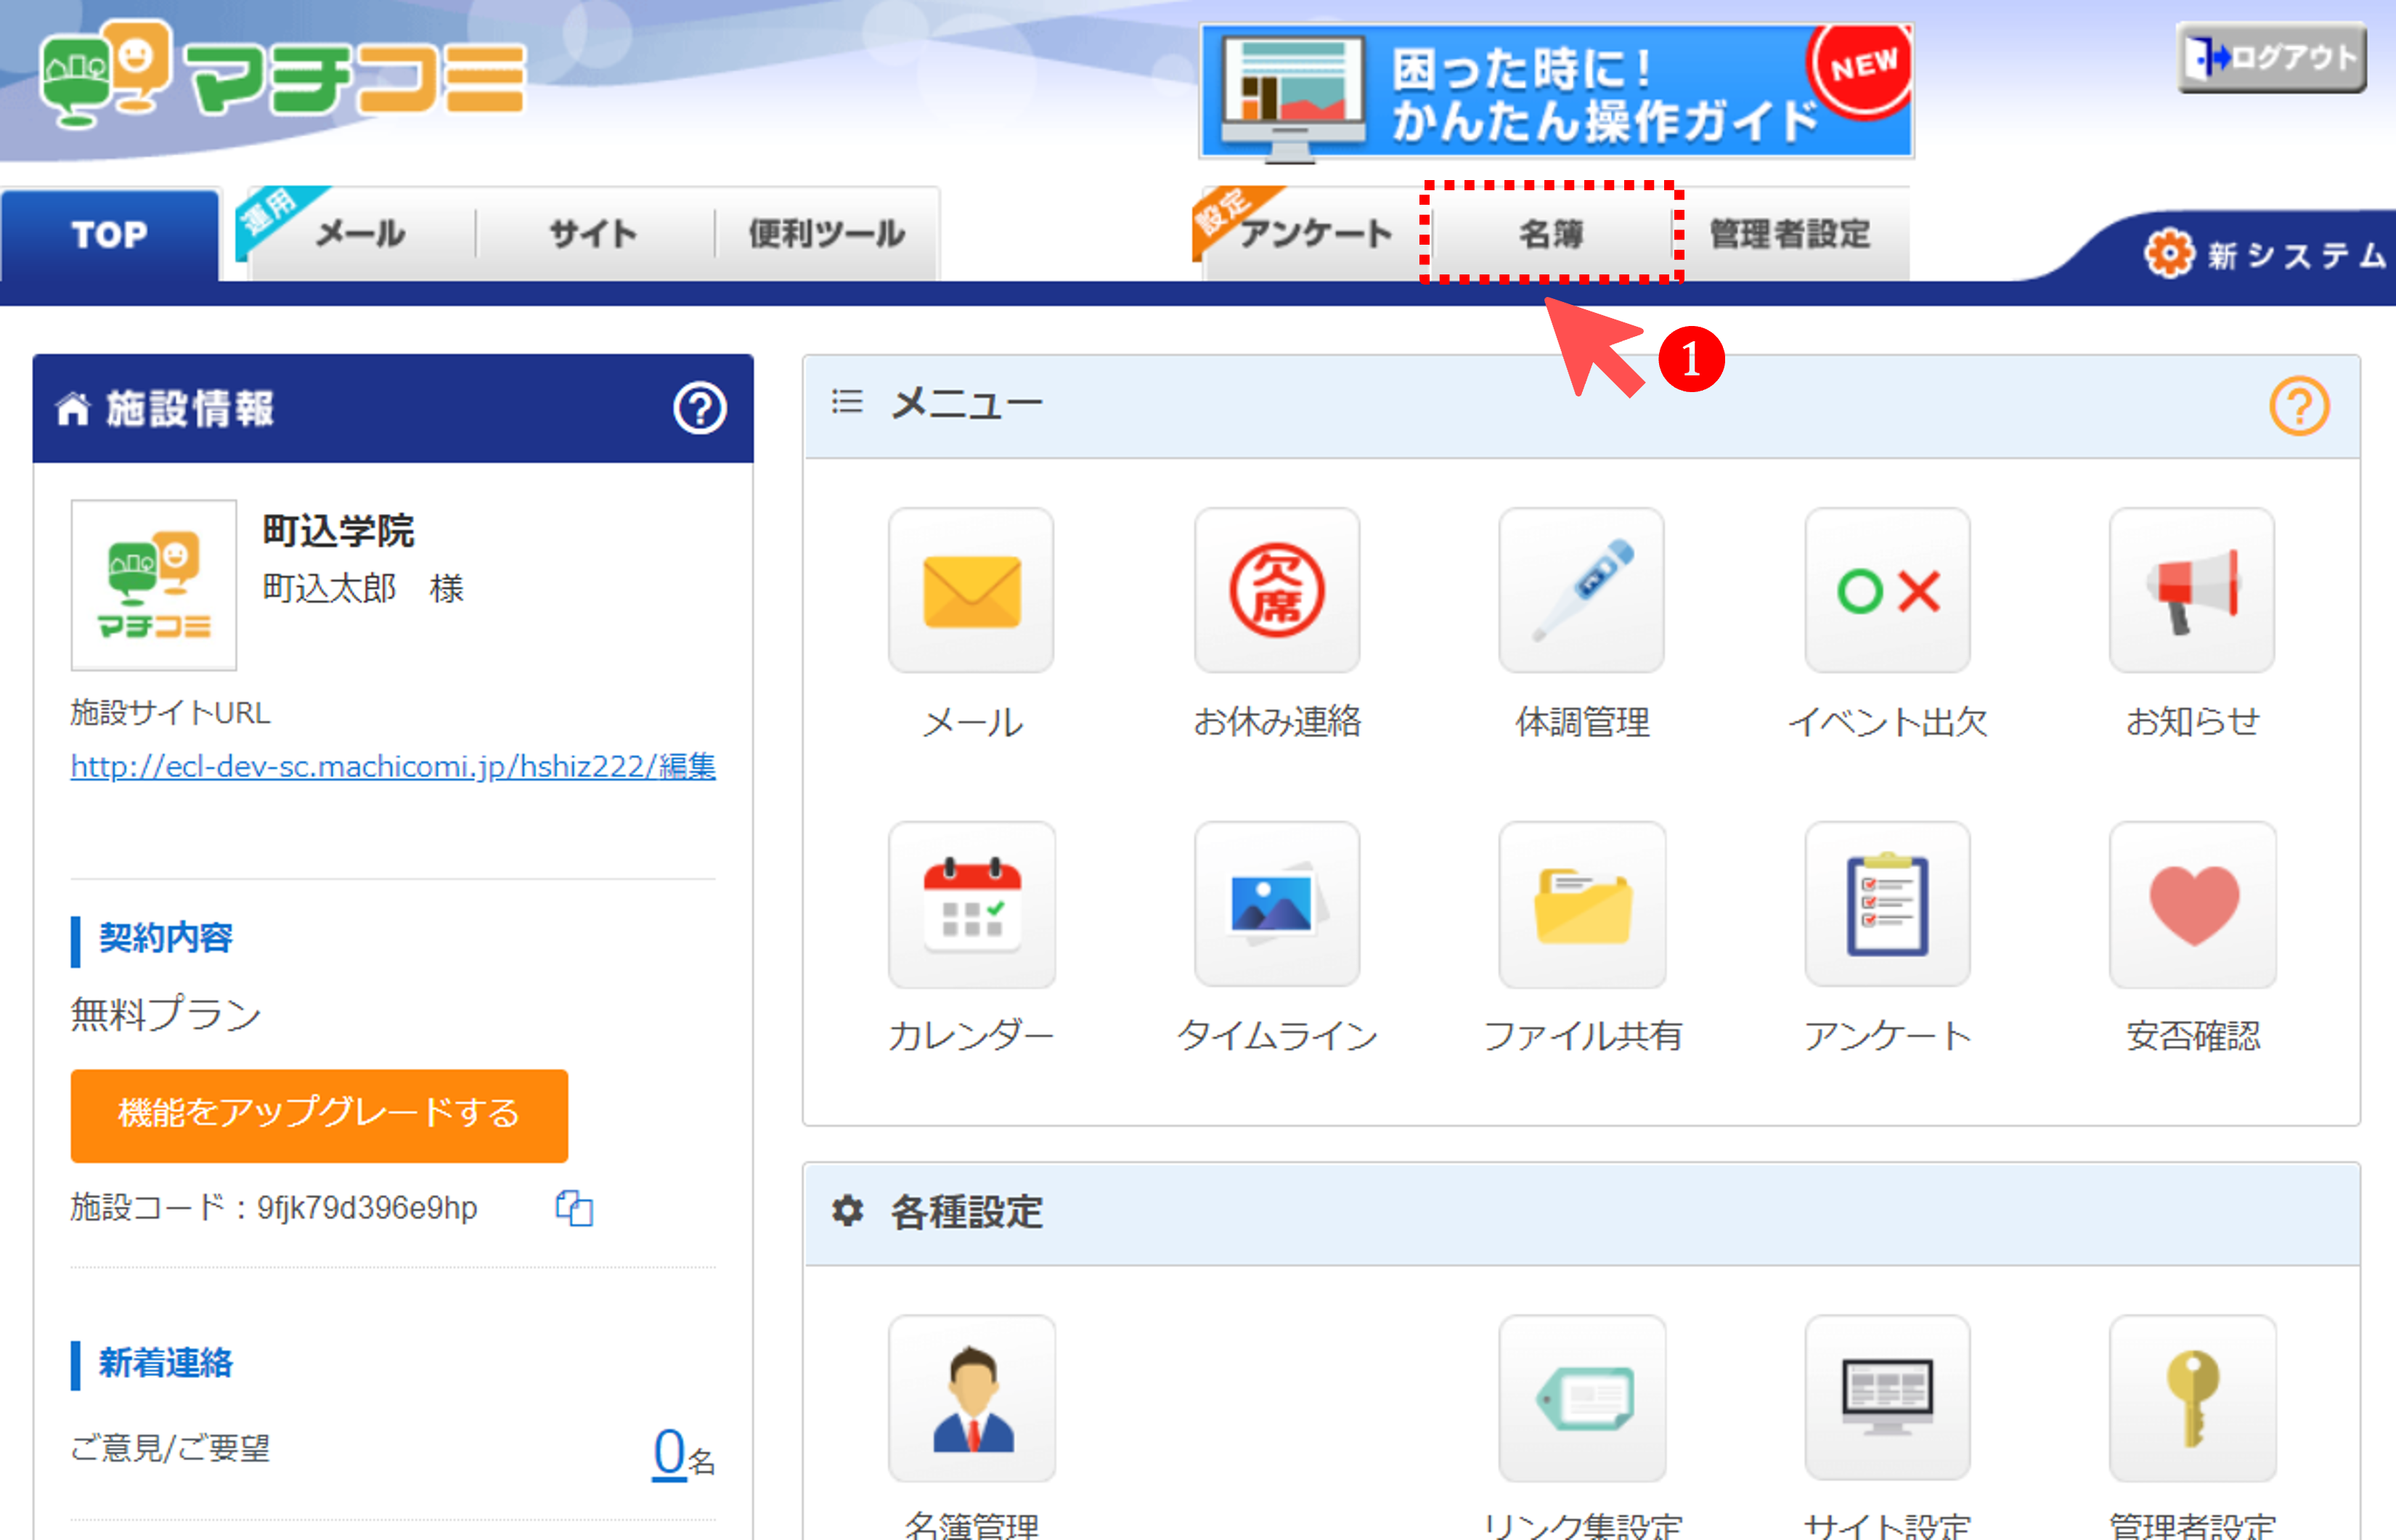
Task: Click the 契約内容 heading
Action: 165,938
